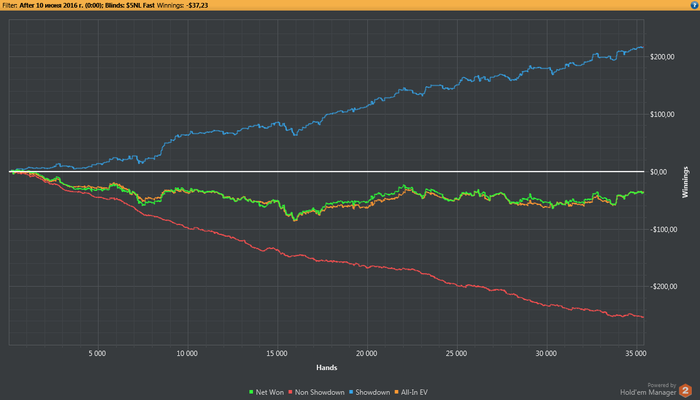This screenshot has width=700, height=400.
Task: Click the 20 000 hands axis label
Action: click(367, 354)
